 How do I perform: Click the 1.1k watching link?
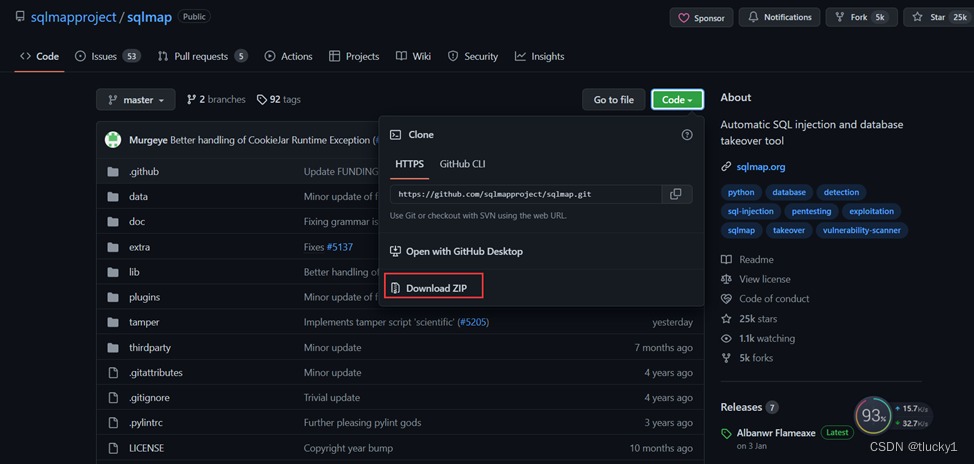(758, 339)
